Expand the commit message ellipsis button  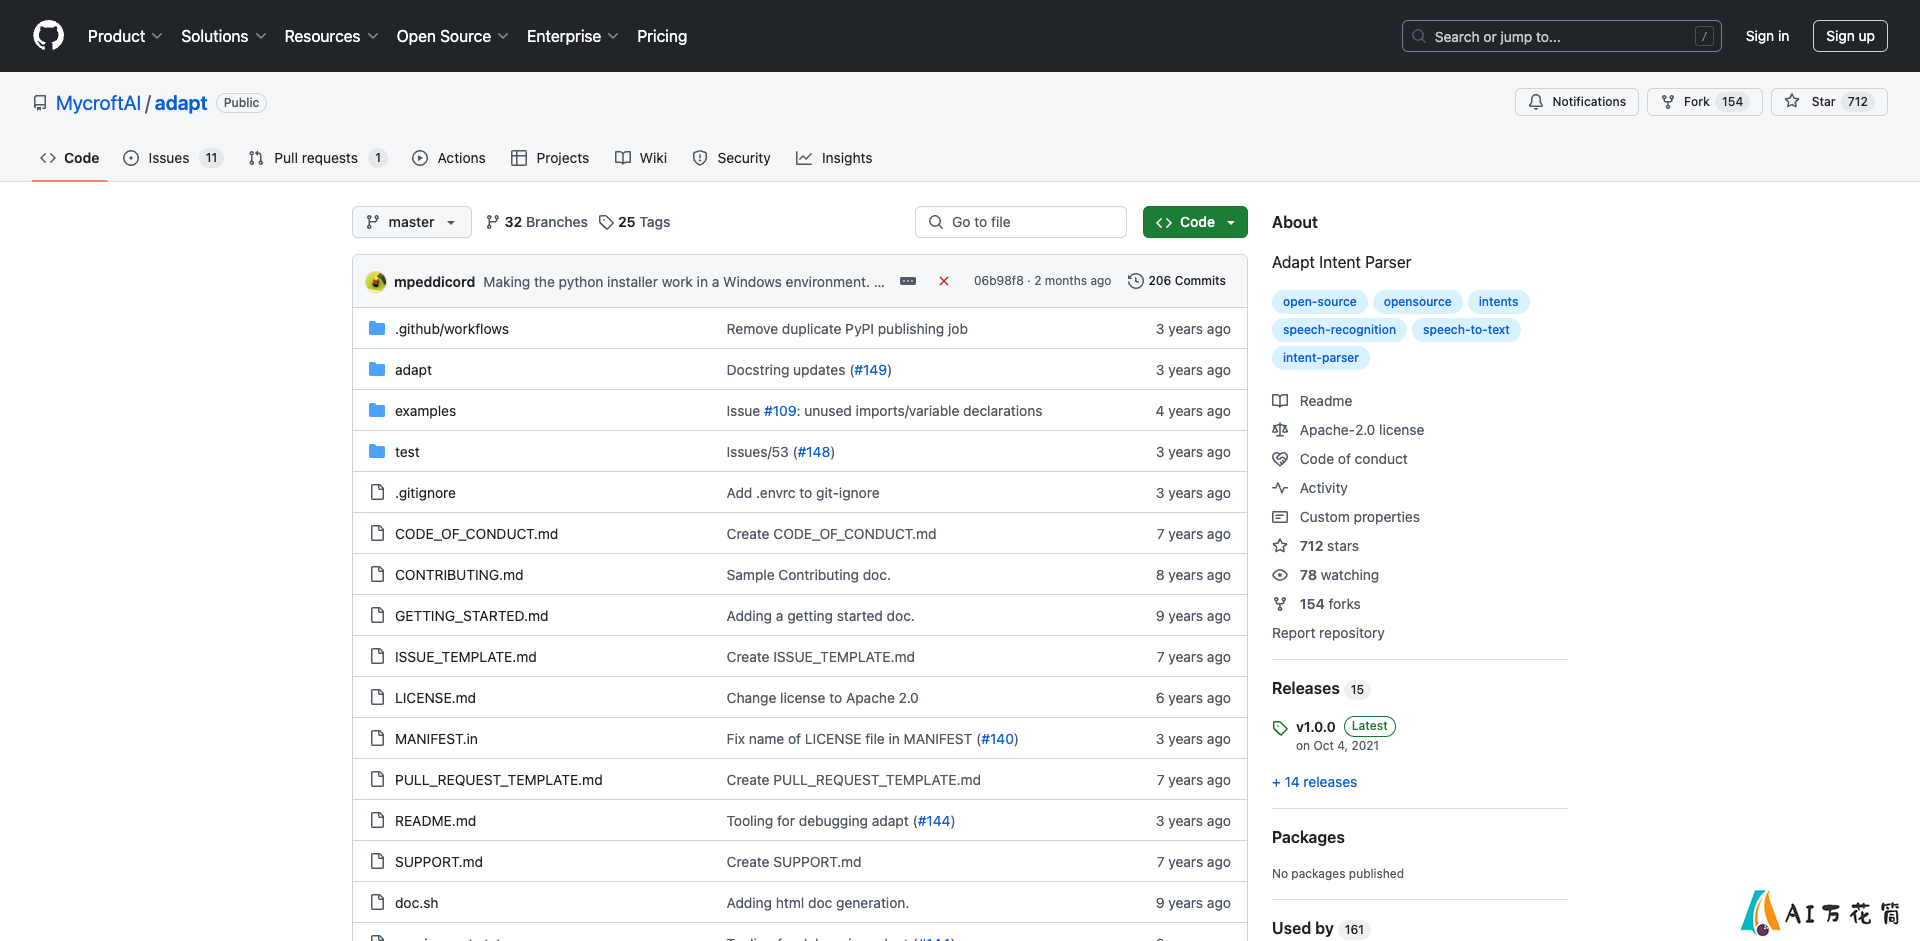(908, 281)
